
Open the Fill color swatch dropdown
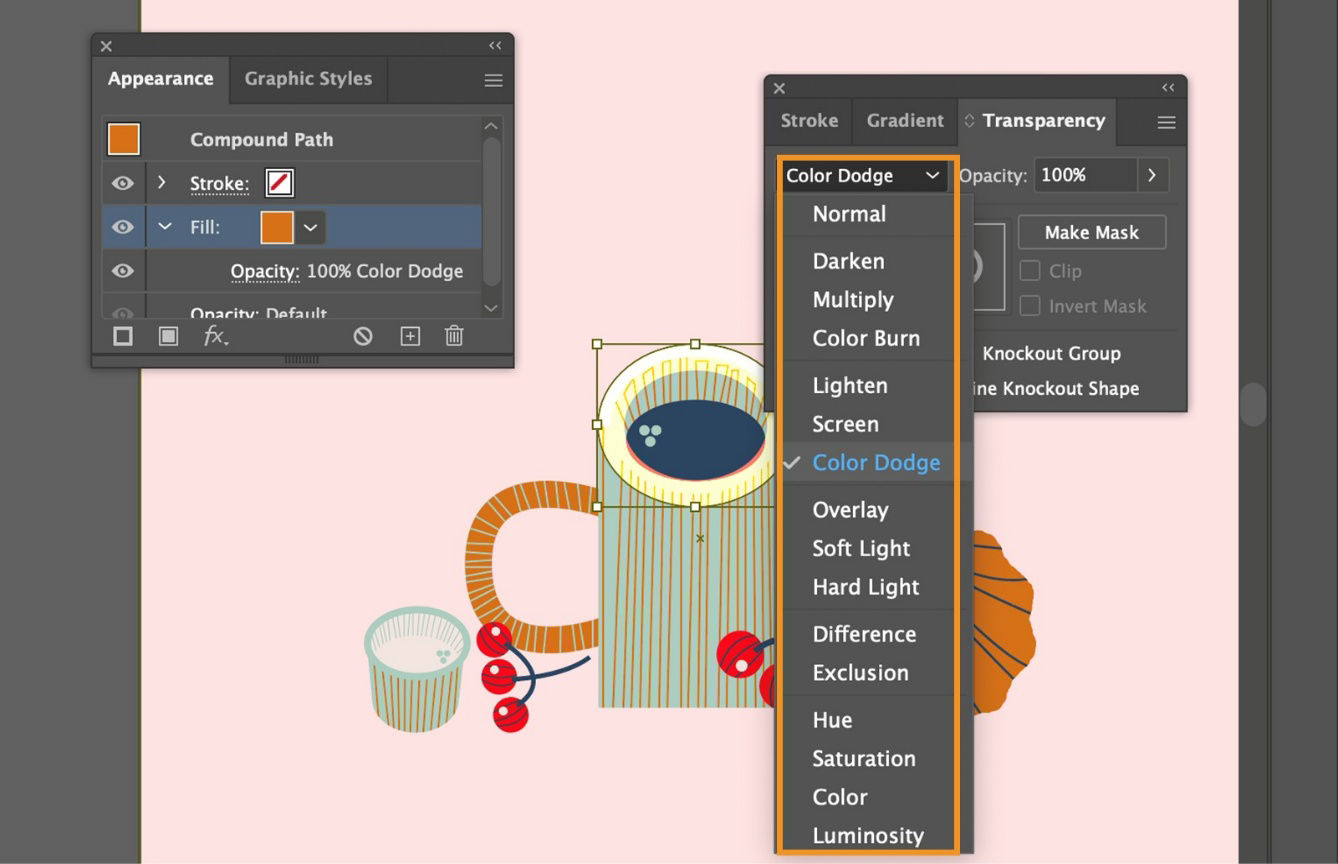[310, 227]
